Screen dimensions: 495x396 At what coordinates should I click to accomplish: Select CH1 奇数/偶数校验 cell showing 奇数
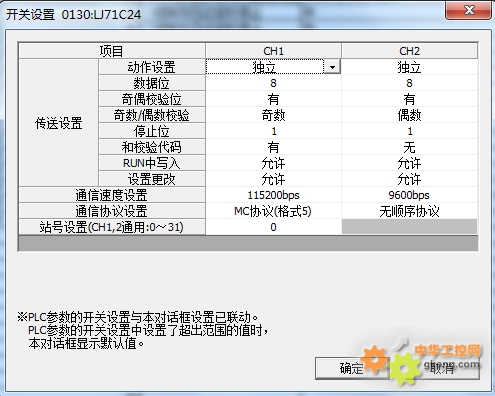(x=273, y=115)
